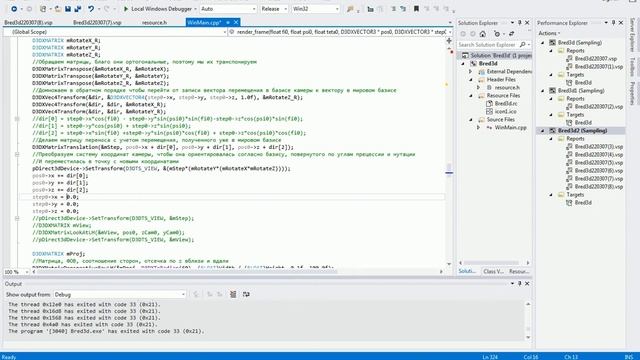Collapse the Bred3d project node
The width and height of the screenshot is (640, 360).
coord(463,64)
